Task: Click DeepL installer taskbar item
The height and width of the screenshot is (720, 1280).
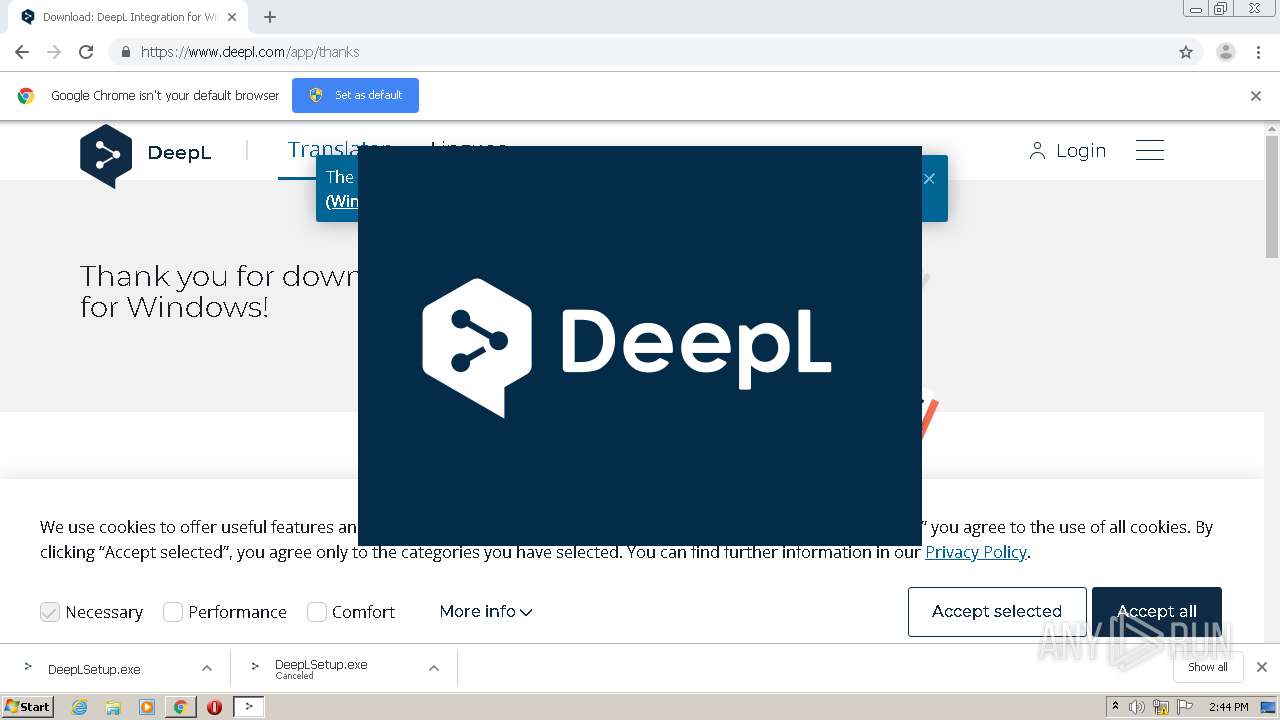Action: pos(248,707)
